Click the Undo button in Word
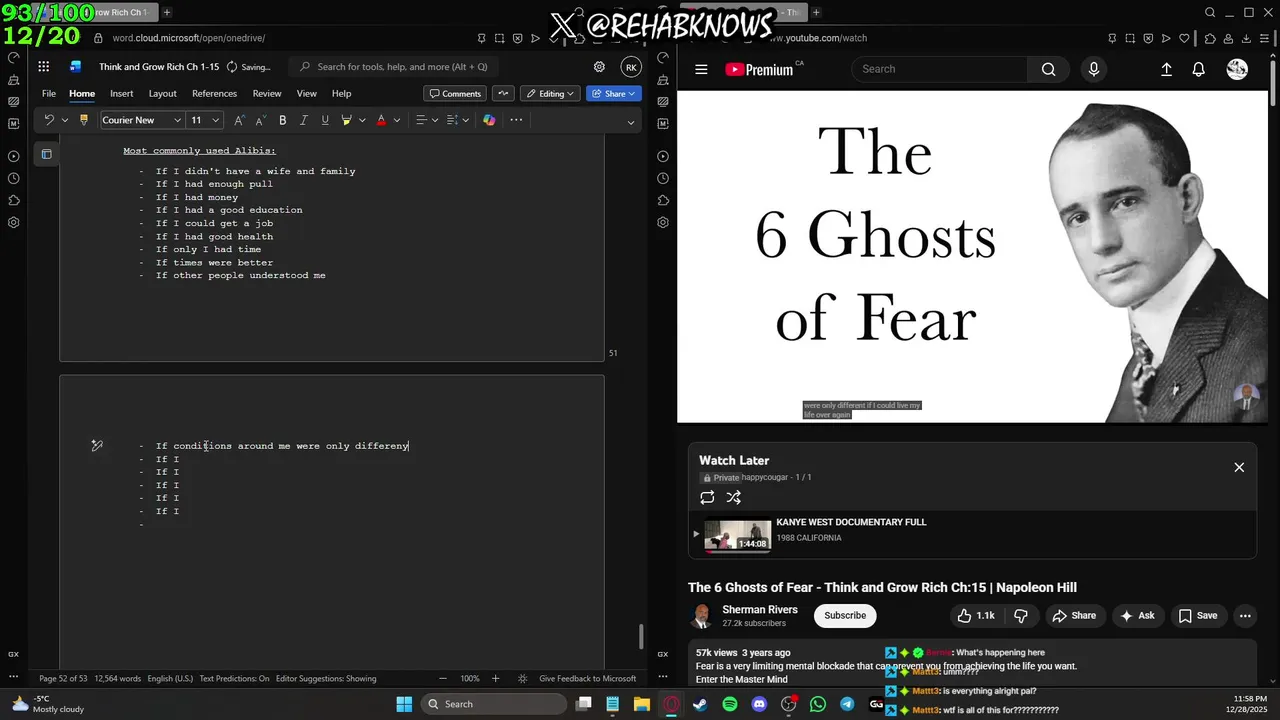This screenshot has width=1280, height=720. (x=49, y=120)
